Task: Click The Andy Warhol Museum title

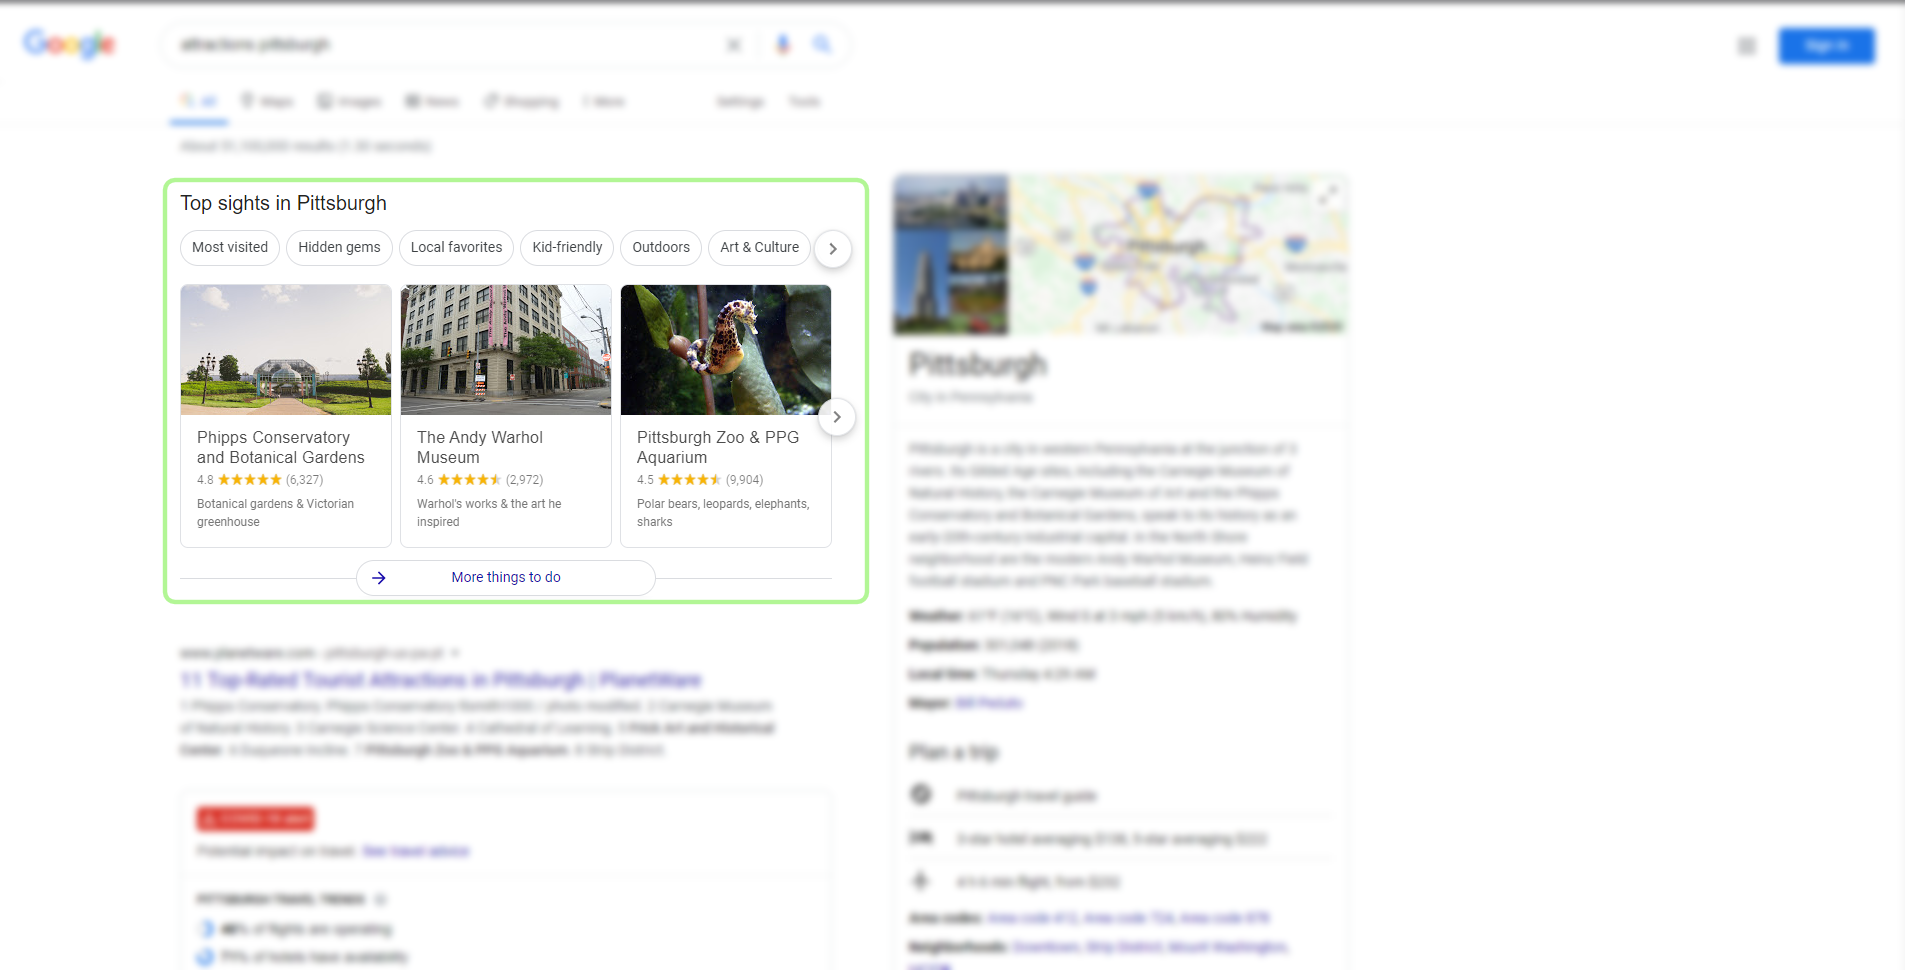Action: coord(480,447)
